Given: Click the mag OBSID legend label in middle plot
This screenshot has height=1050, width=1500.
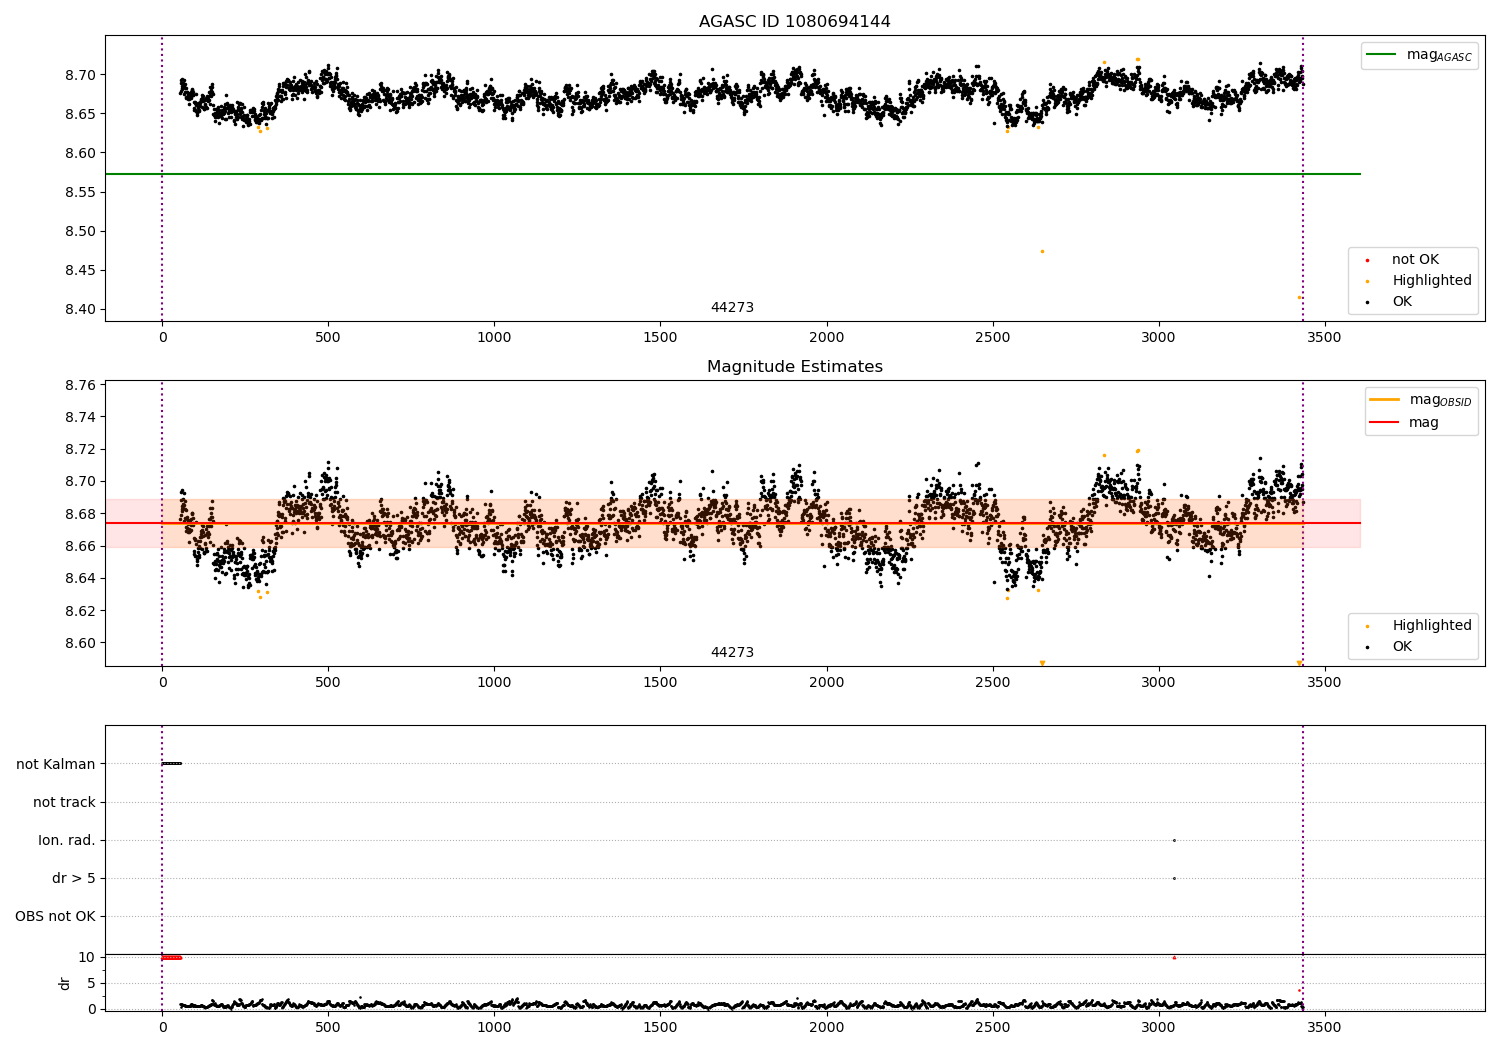Looking at the screenshot, I should (x=1440, y=400).
